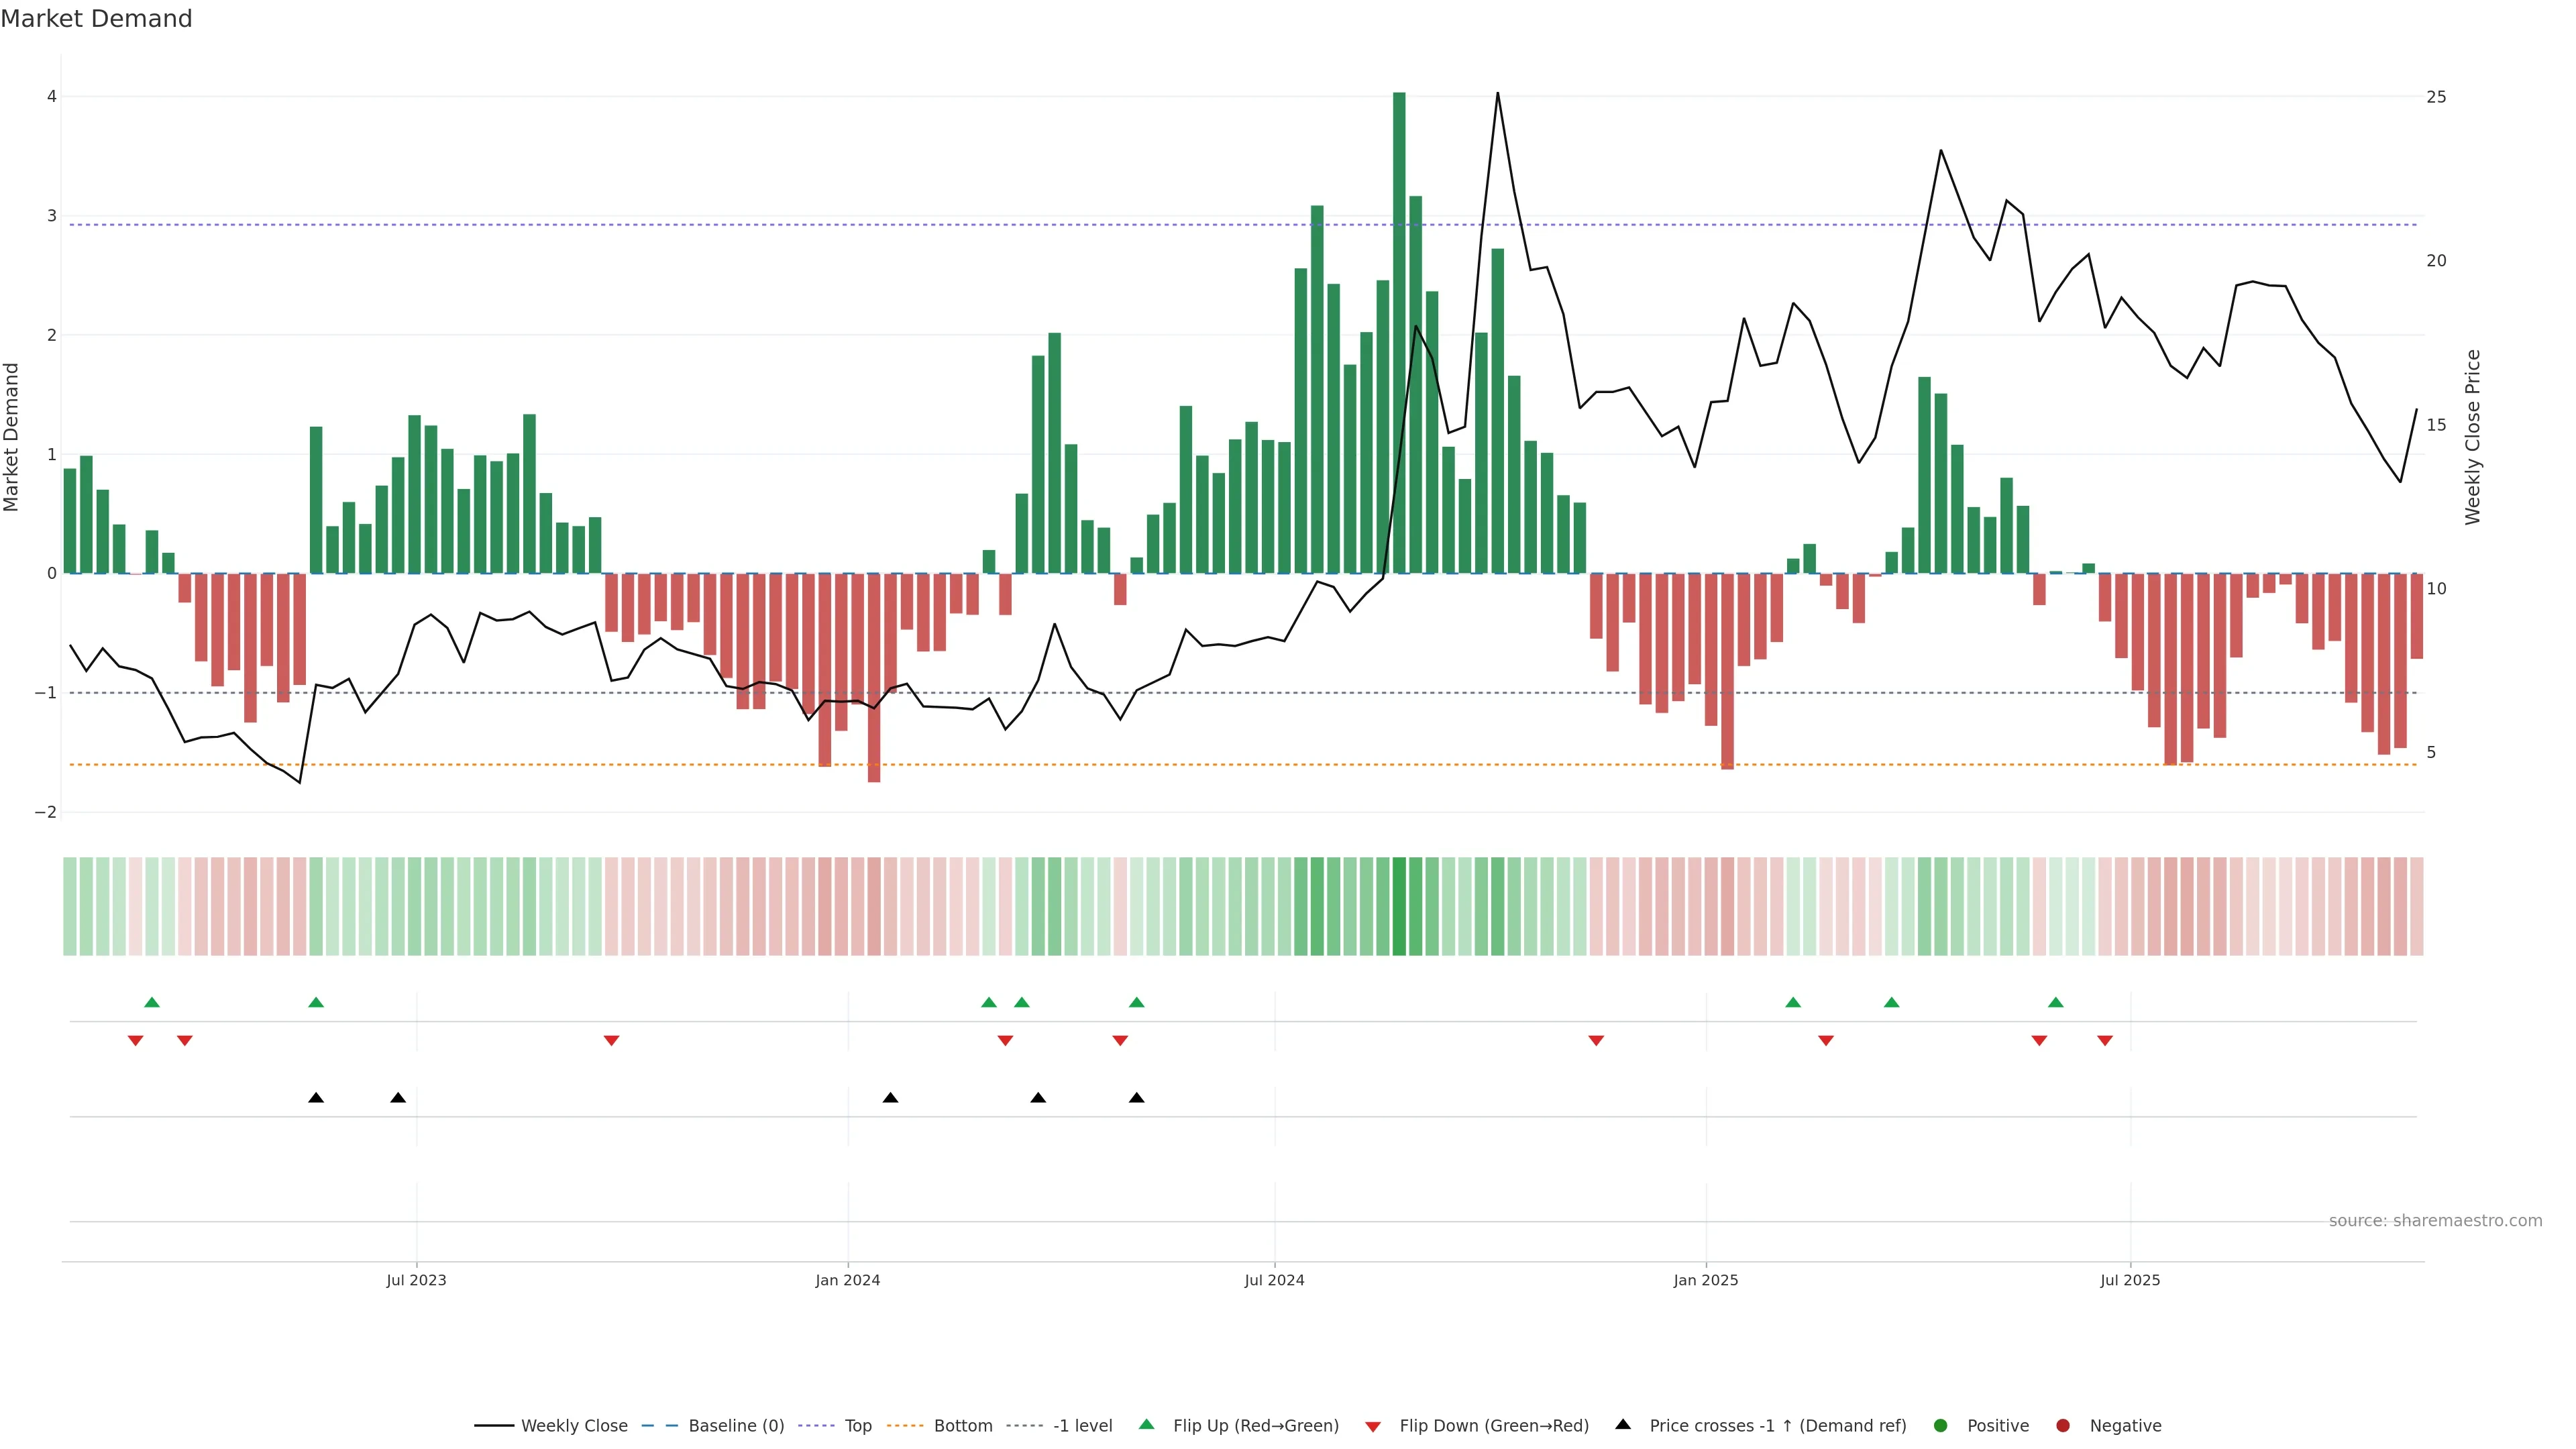Image resolution: width=2576 pixels, height=1449 pixels.
Task: Click the Jul 2024 x-axis label
Action: (1274, 1281)
